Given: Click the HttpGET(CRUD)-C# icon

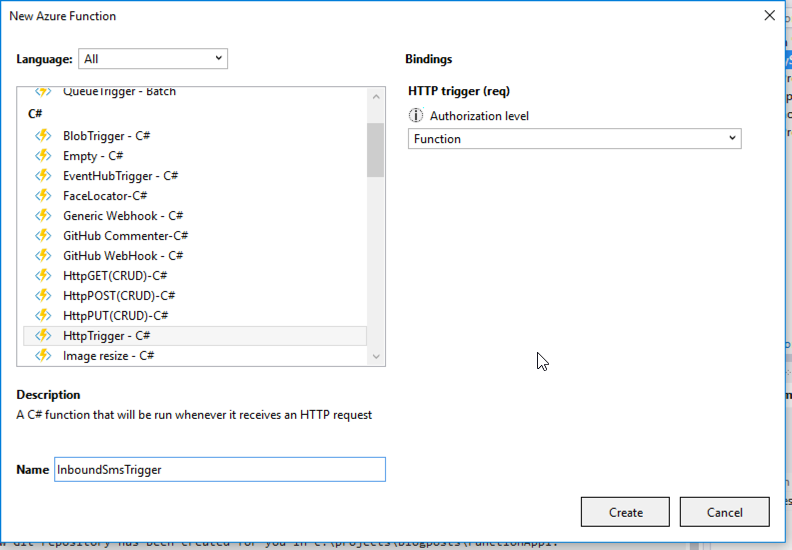Looking at the screenshot, I should (x=43, y=275).
